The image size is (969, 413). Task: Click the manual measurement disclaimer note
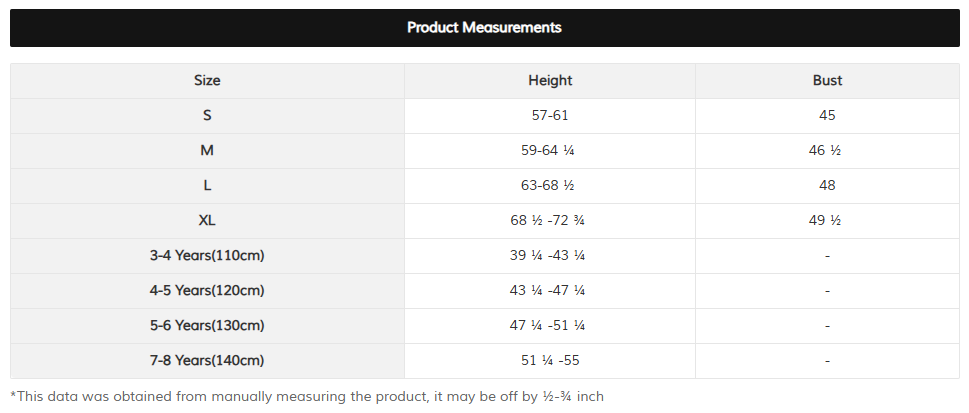pos(307,396)
